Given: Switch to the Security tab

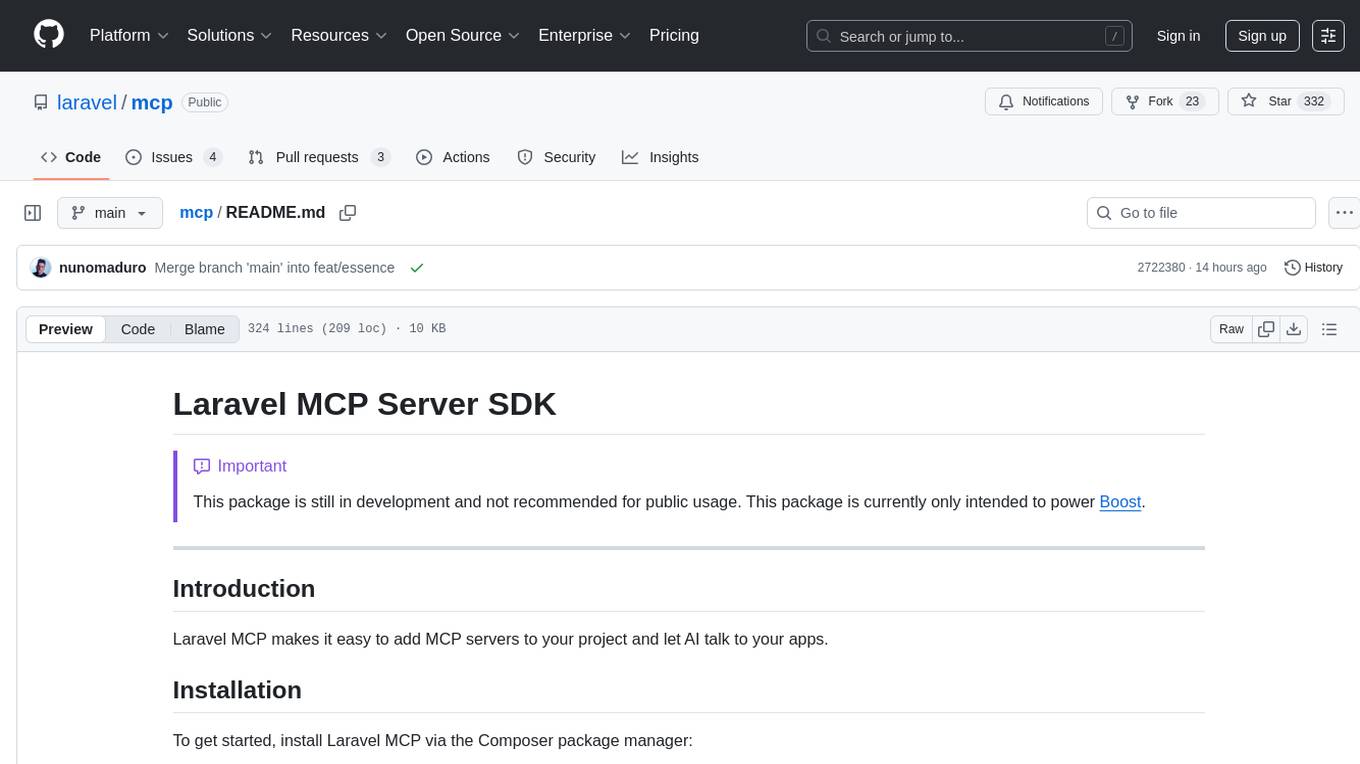Looking at the screenshot, I should pyautogui.click(x=556, y=157).
